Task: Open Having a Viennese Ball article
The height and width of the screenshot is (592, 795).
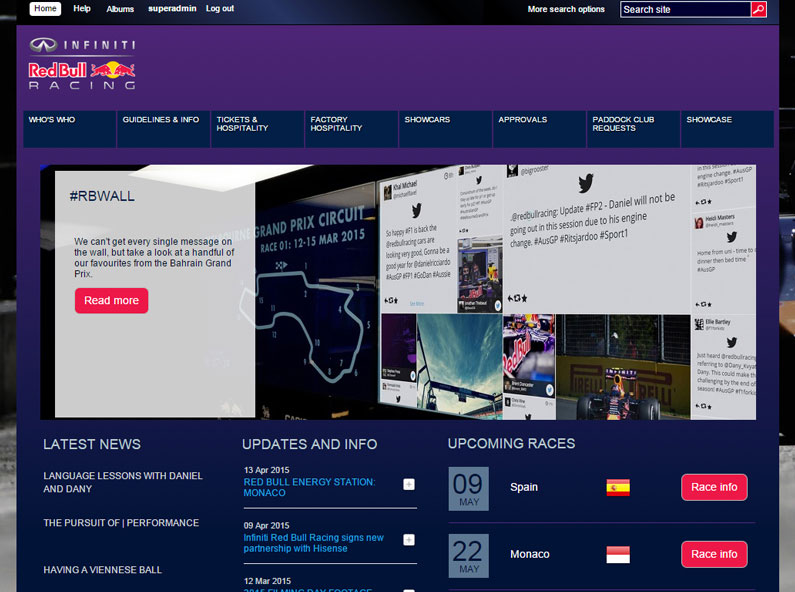Action: [102, 570]
